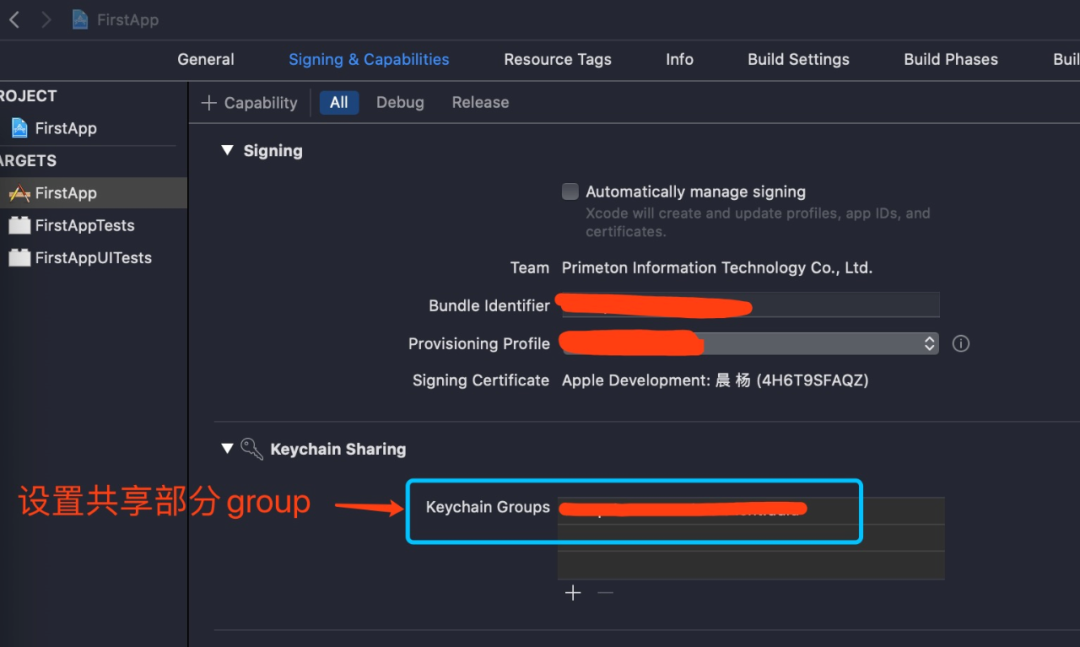Select the FirstApp target
The height and width of the screenshot is (647, 1080).
(93, 193)
